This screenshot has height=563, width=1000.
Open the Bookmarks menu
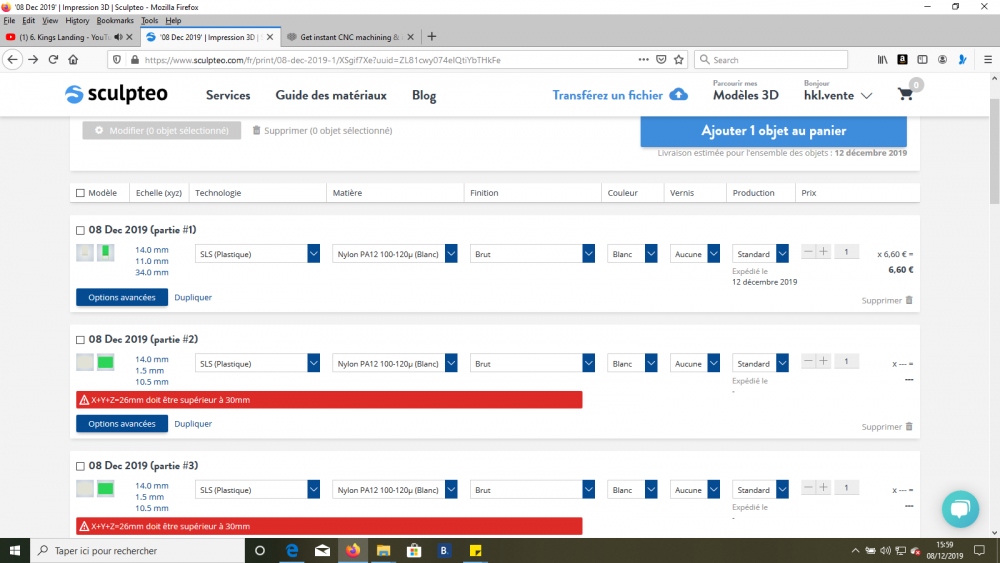115,20
